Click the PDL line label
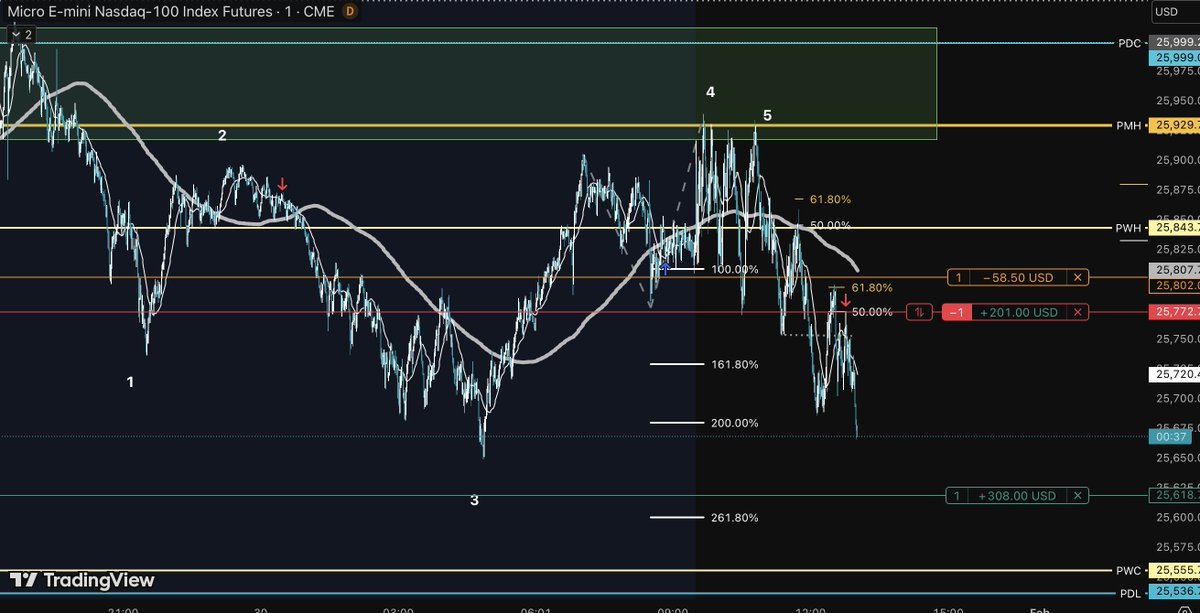1200x613 pixels. pyautogui.click(x=1130, y=593)
